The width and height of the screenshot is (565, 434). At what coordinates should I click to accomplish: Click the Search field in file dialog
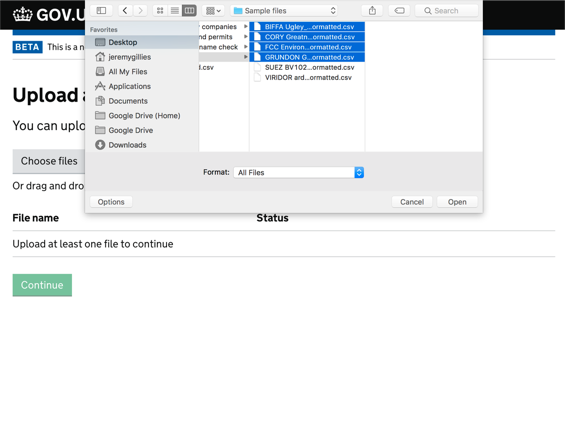(446, 10)
